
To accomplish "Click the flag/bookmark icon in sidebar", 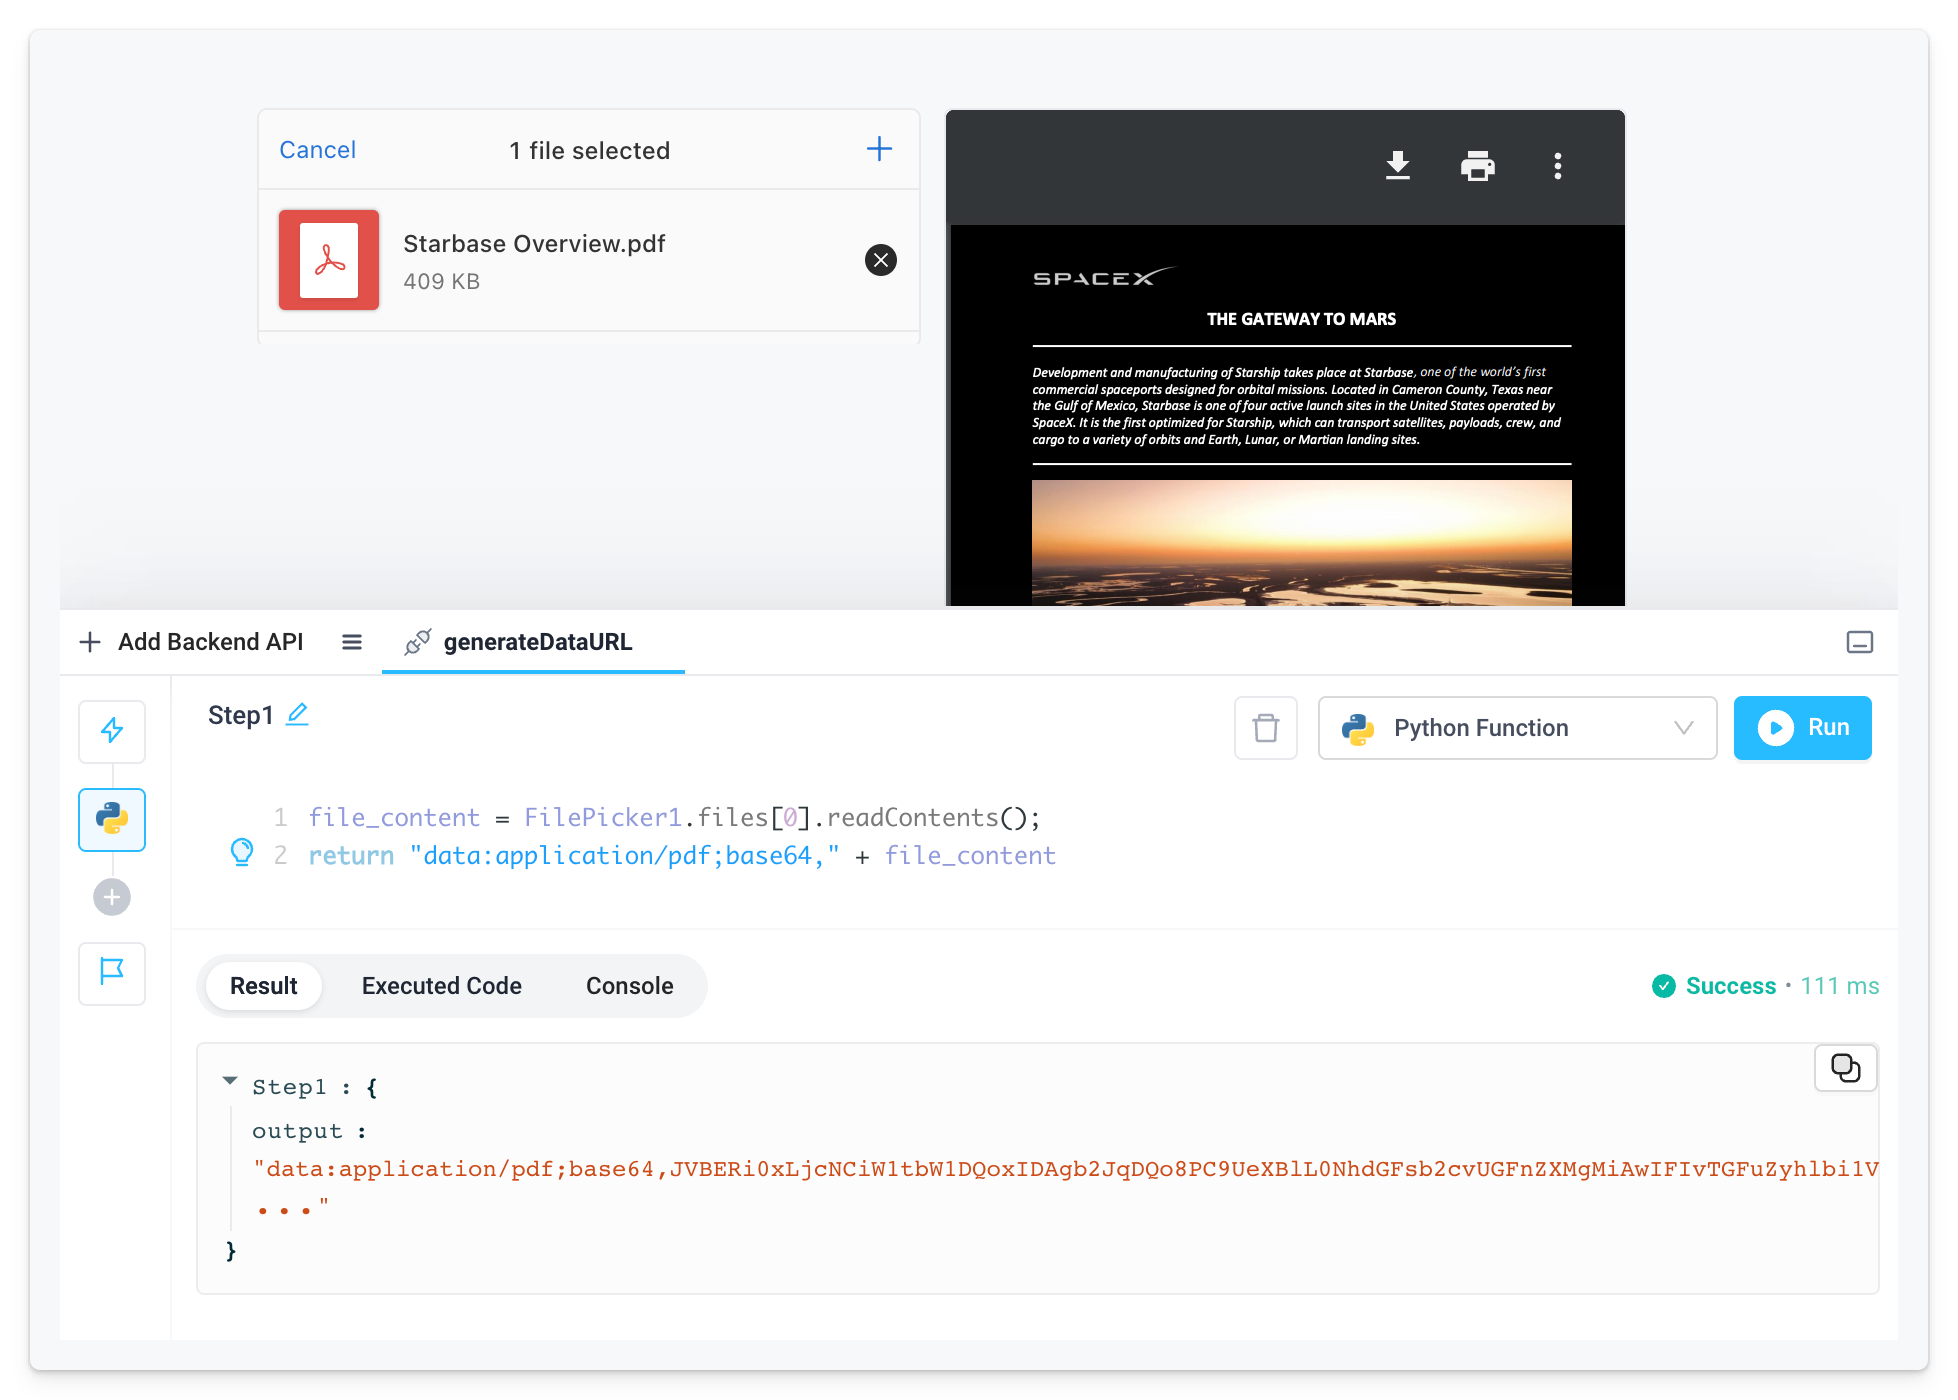I will pyautogui.click(x=114, y=970).
